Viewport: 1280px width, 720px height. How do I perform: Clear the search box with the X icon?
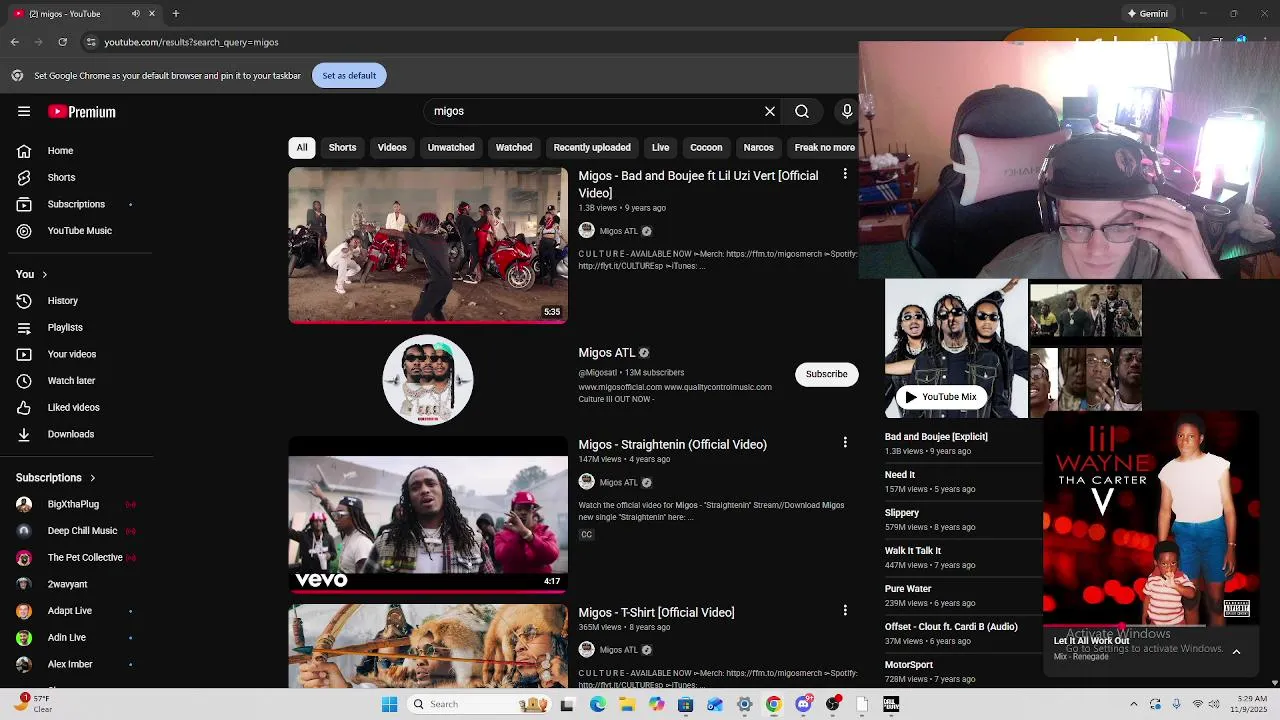[770, 112]
